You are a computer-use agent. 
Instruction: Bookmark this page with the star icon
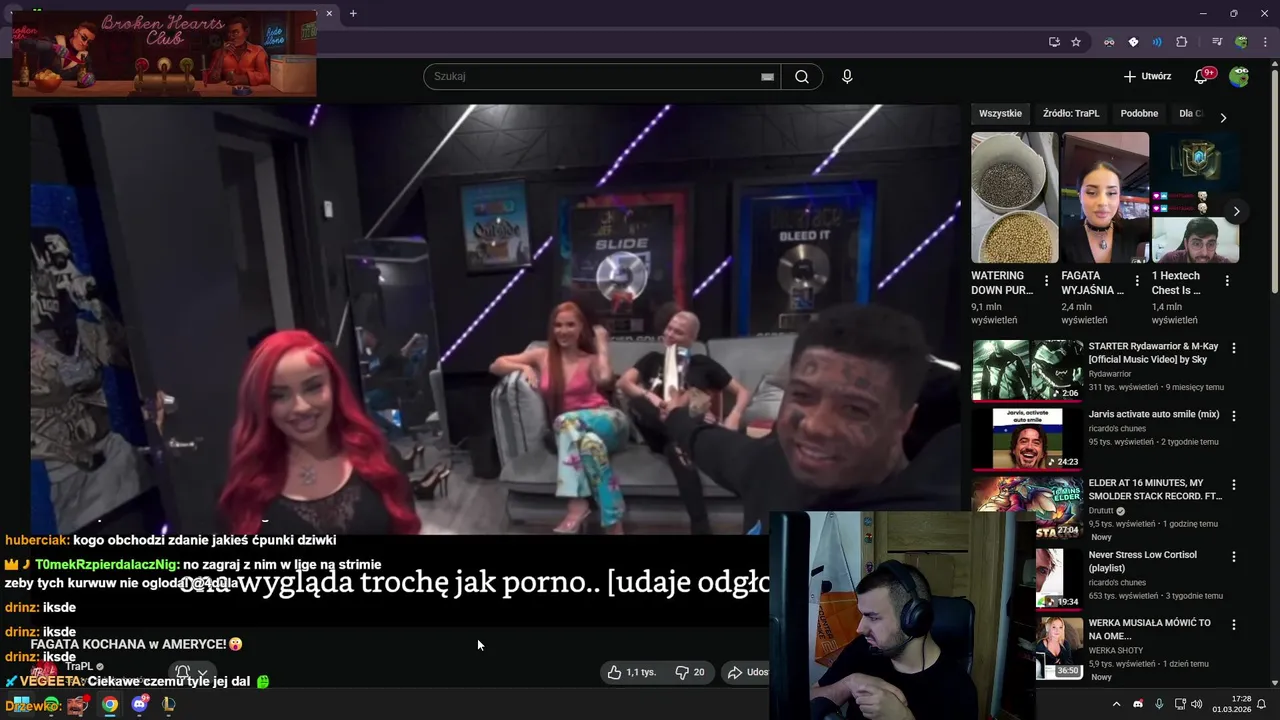pyautogui.click(x=1076, y=42)
